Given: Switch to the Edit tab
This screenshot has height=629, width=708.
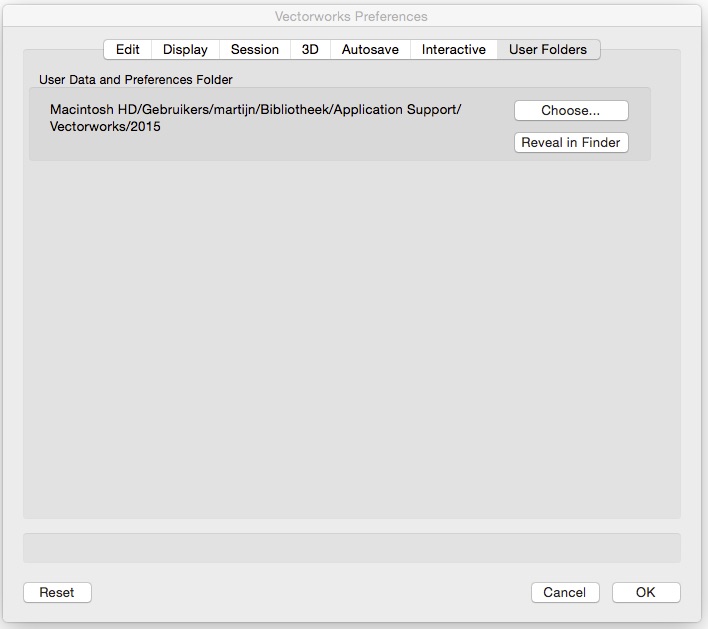Looking at the screenshot, I should (128, 49).
